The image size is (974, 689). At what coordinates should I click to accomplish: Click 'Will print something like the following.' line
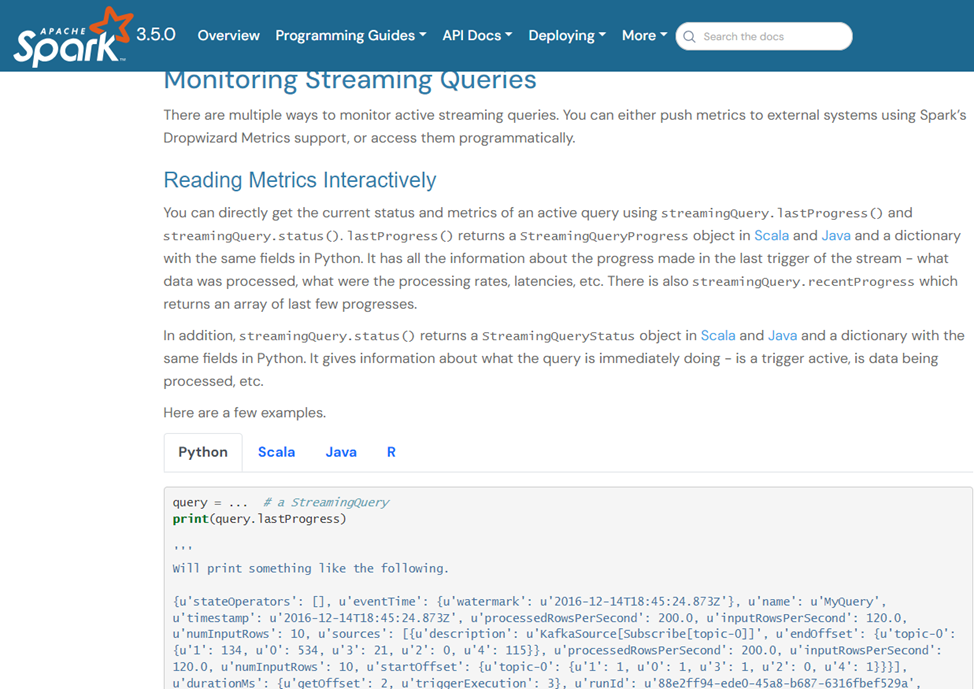coord(311,568)
